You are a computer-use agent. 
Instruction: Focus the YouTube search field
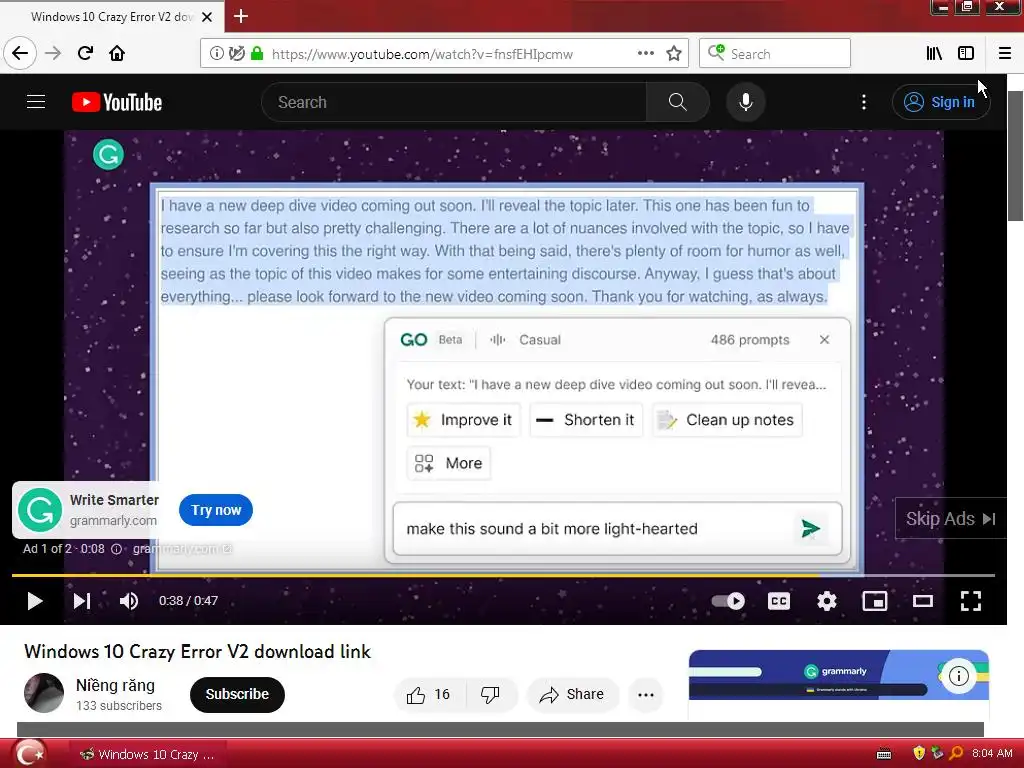[454, 102]
